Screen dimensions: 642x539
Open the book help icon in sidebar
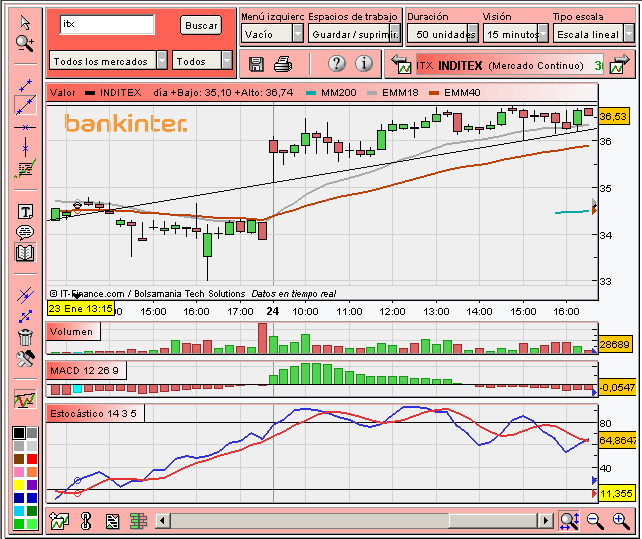(25, 253)
